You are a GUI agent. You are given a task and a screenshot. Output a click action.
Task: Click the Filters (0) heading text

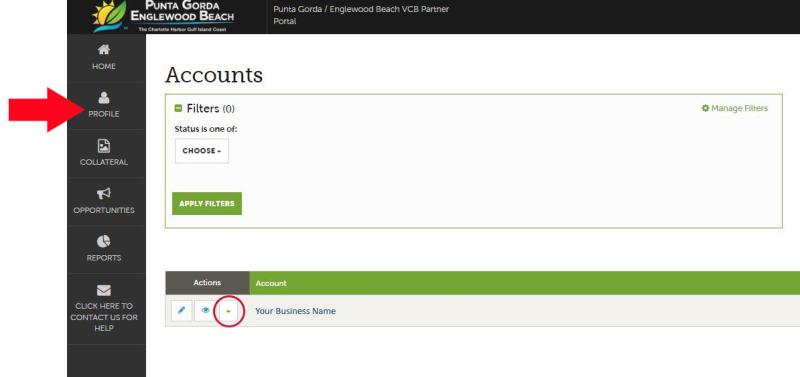[x=211, y=108]
